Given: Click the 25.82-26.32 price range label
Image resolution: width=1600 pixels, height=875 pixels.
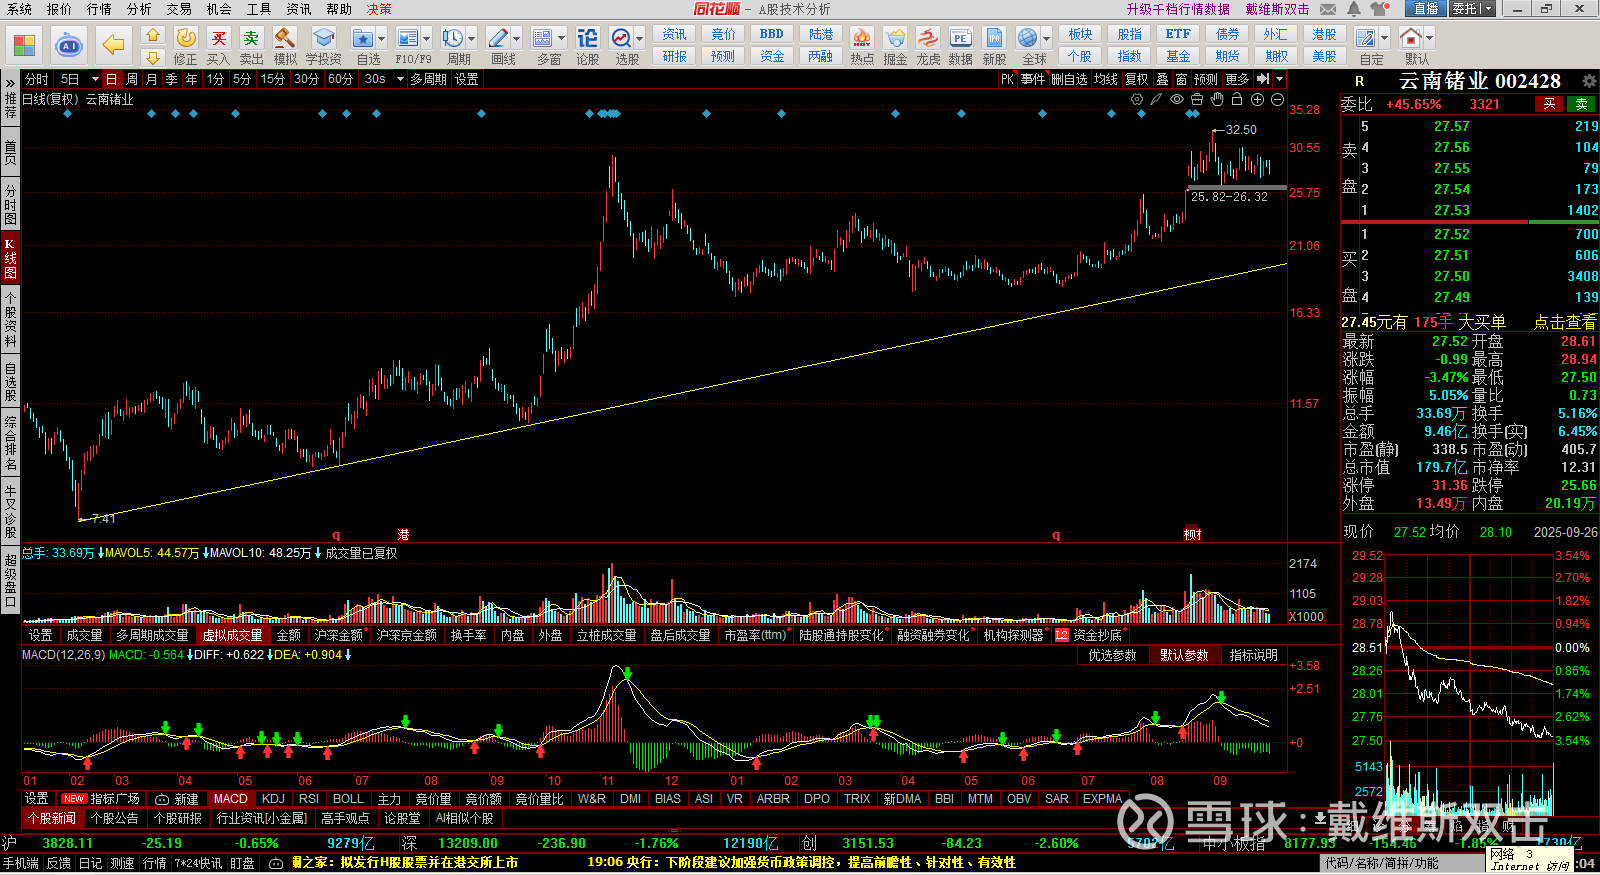Looking at the screenshot, I should pos(1229,197).
